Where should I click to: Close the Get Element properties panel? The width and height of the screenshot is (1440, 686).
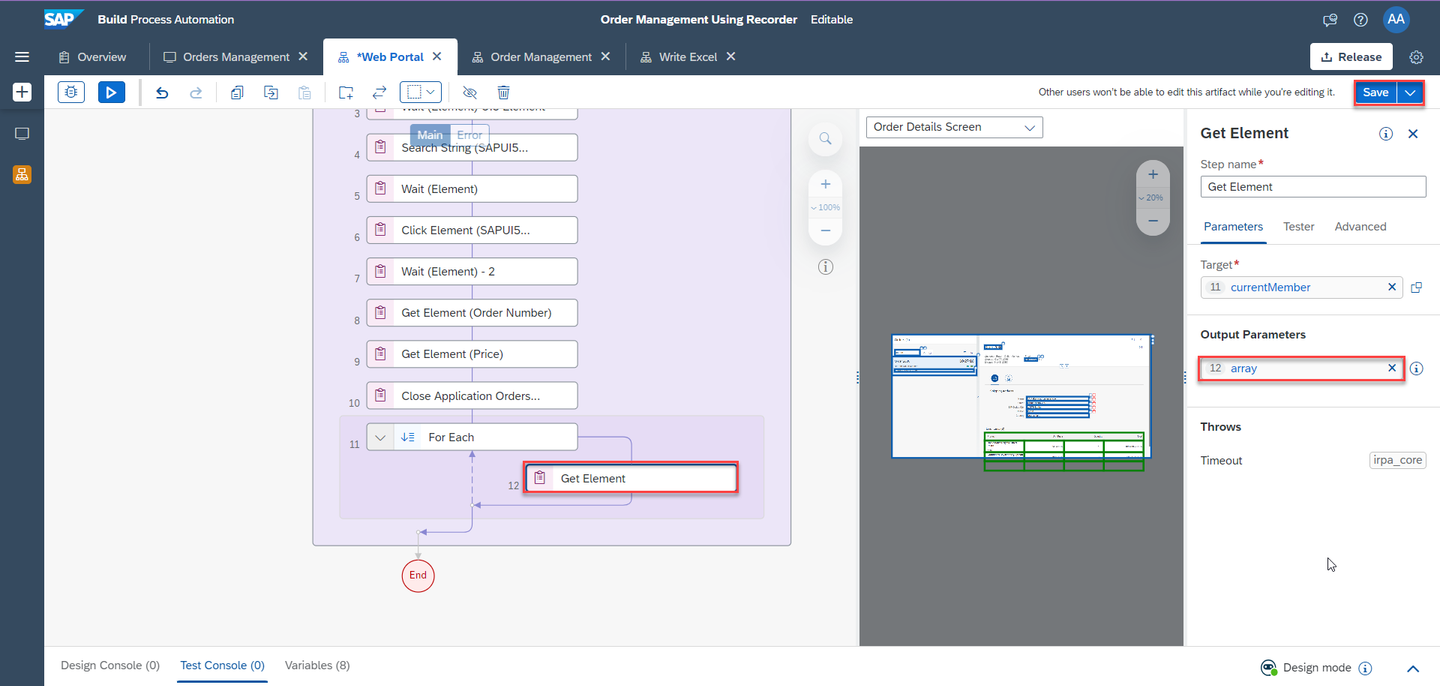point(1413,134)
